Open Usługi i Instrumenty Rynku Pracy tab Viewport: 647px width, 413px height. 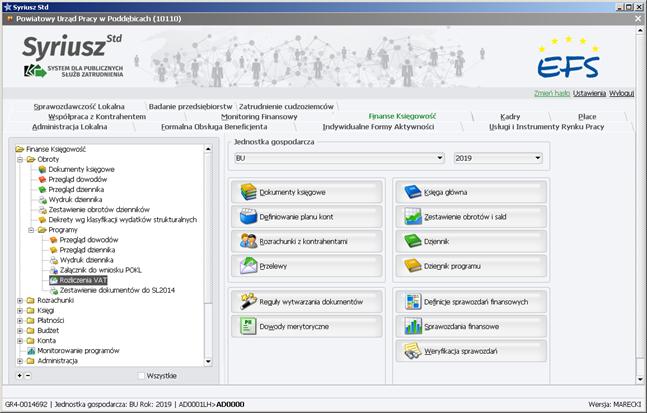click(547, 127)
